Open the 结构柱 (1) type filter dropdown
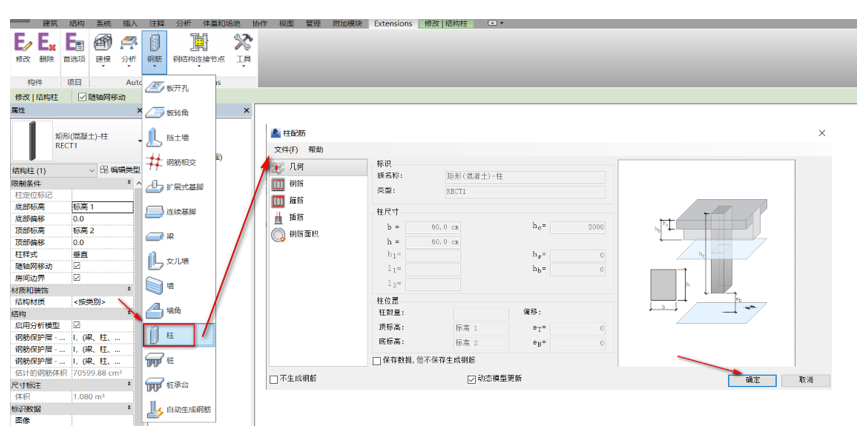This screenshot has height=447, width=862. click(x=93, y=170)
